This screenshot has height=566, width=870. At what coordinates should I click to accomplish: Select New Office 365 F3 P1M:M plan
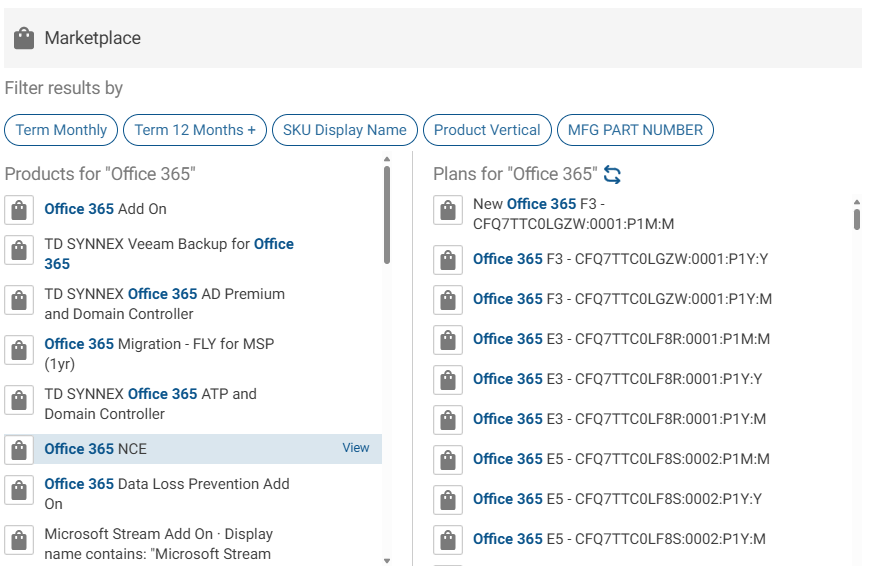click(574, 214)
